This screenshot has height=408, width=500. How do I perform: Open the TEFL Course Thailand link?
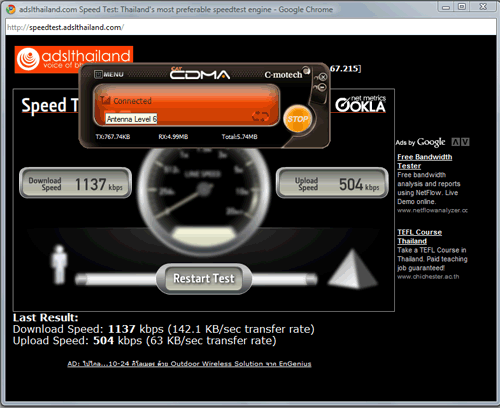click(420, 236)
